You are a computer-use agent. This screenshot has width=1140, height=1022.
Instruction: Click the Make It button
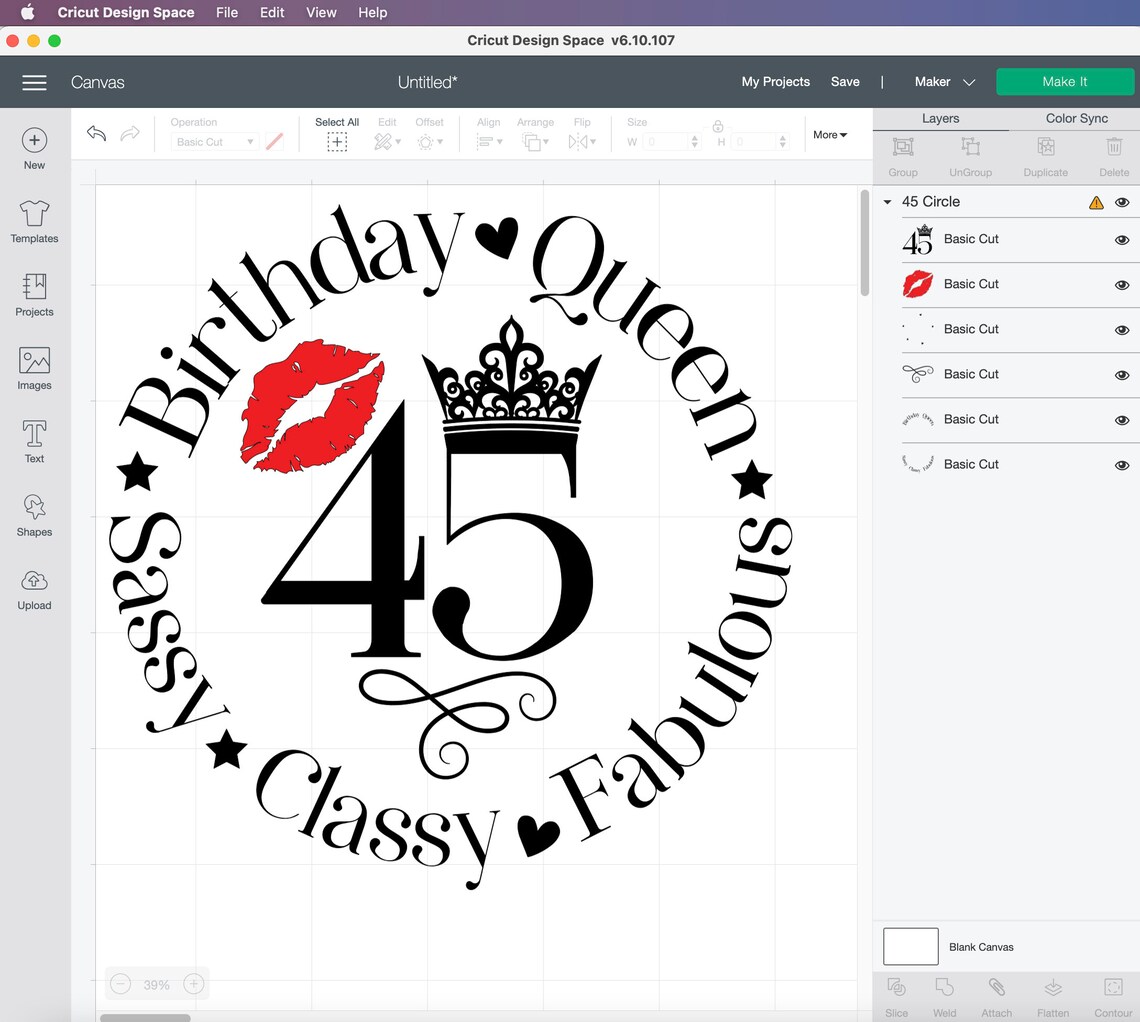pyautogui.click(x=1064, y=82)
